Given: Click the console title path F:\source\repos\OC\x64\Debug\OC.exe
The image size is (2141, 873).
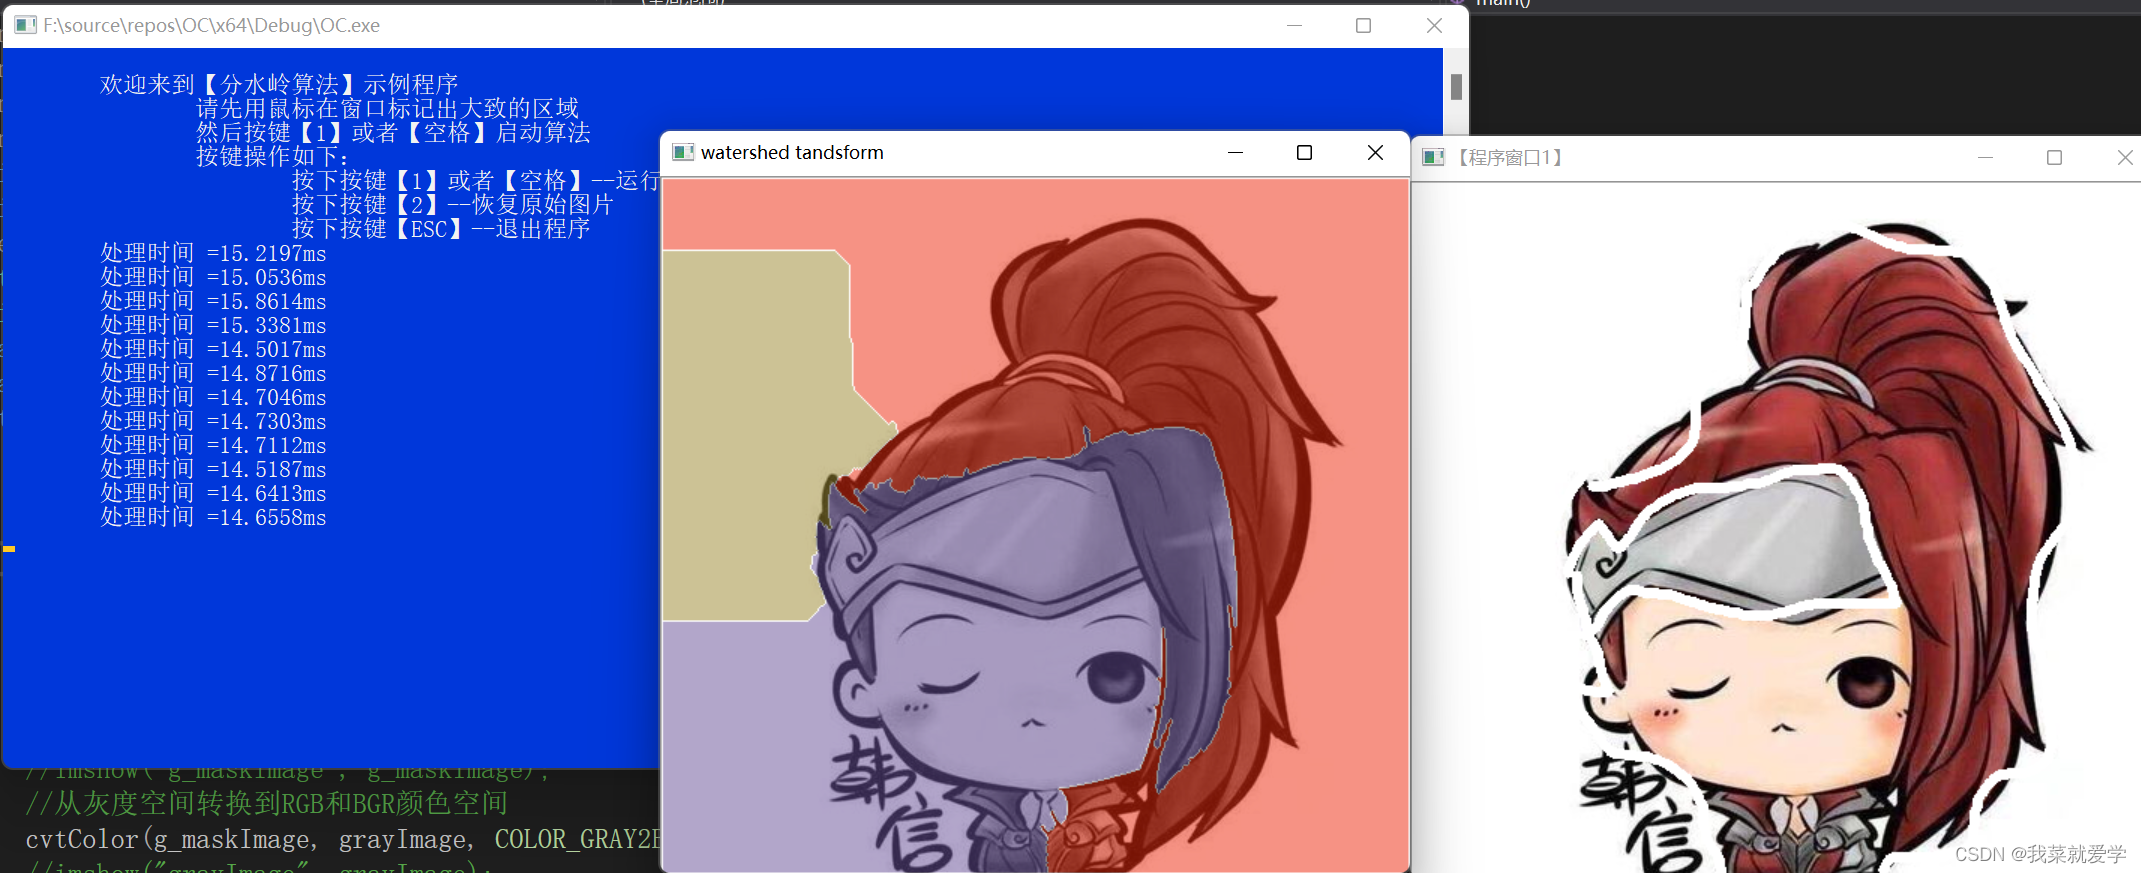Looking at the screenshot, I should [211, 25].
